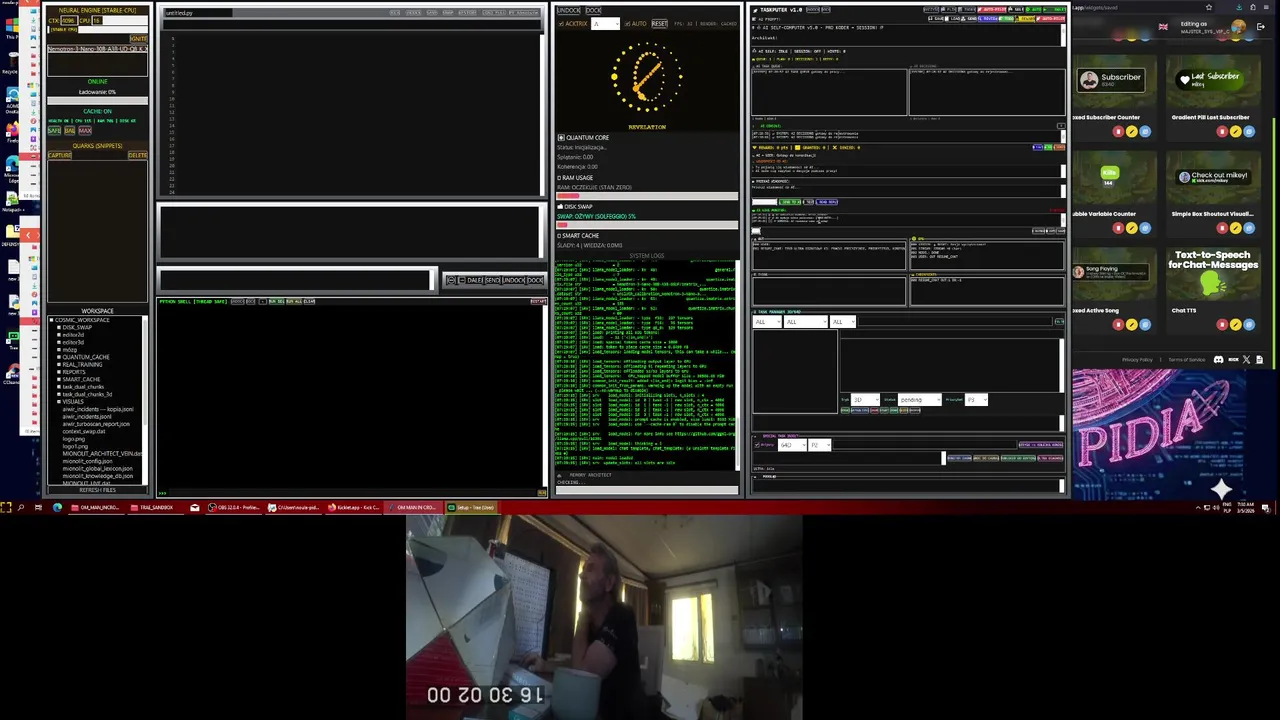The height and width of the screenshot is (720, 1280).
Task: Open the QUANTUM_CACHE folder in workspace
Action: [86, 357]
